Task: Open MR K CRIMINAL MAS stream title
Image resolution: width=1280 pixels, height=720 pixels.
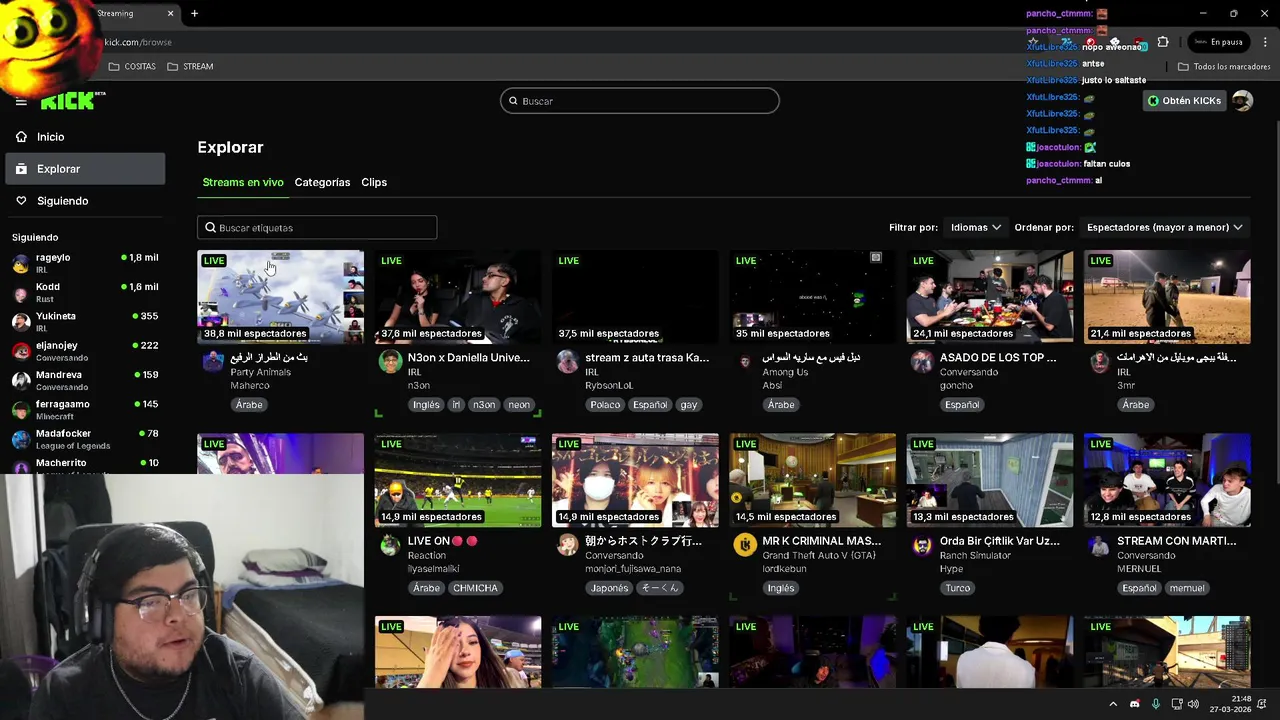Action: [x=822, y=541]
